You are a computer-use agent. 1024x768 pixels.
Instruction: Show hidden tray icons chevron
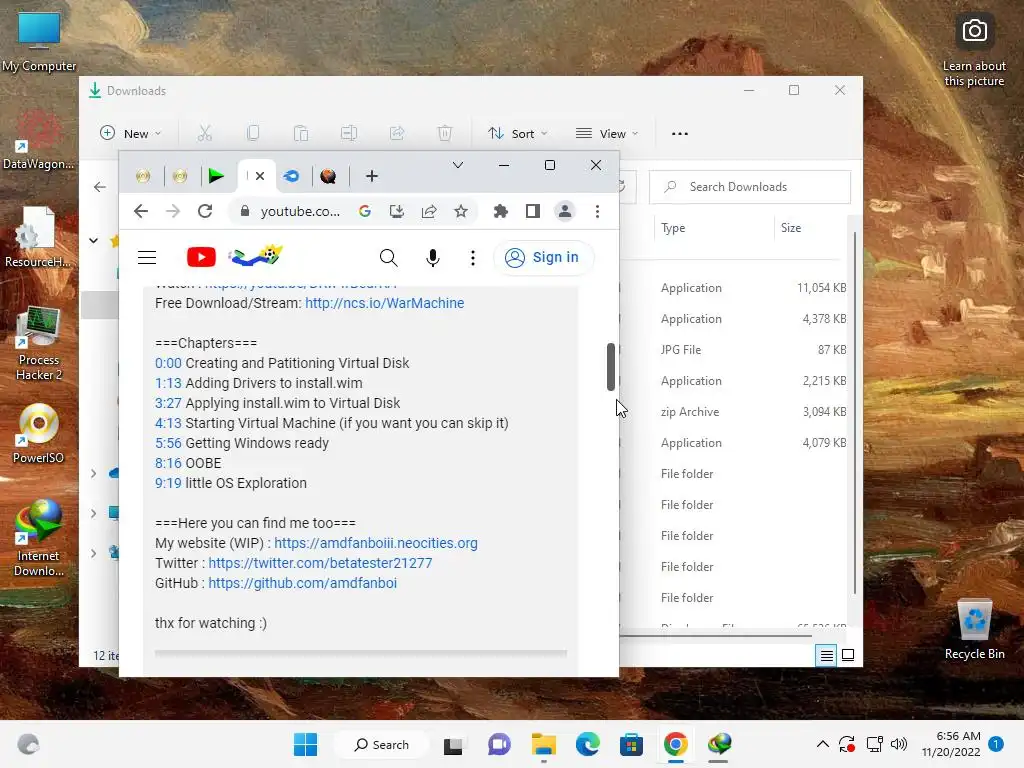click(x=823, y=744)
